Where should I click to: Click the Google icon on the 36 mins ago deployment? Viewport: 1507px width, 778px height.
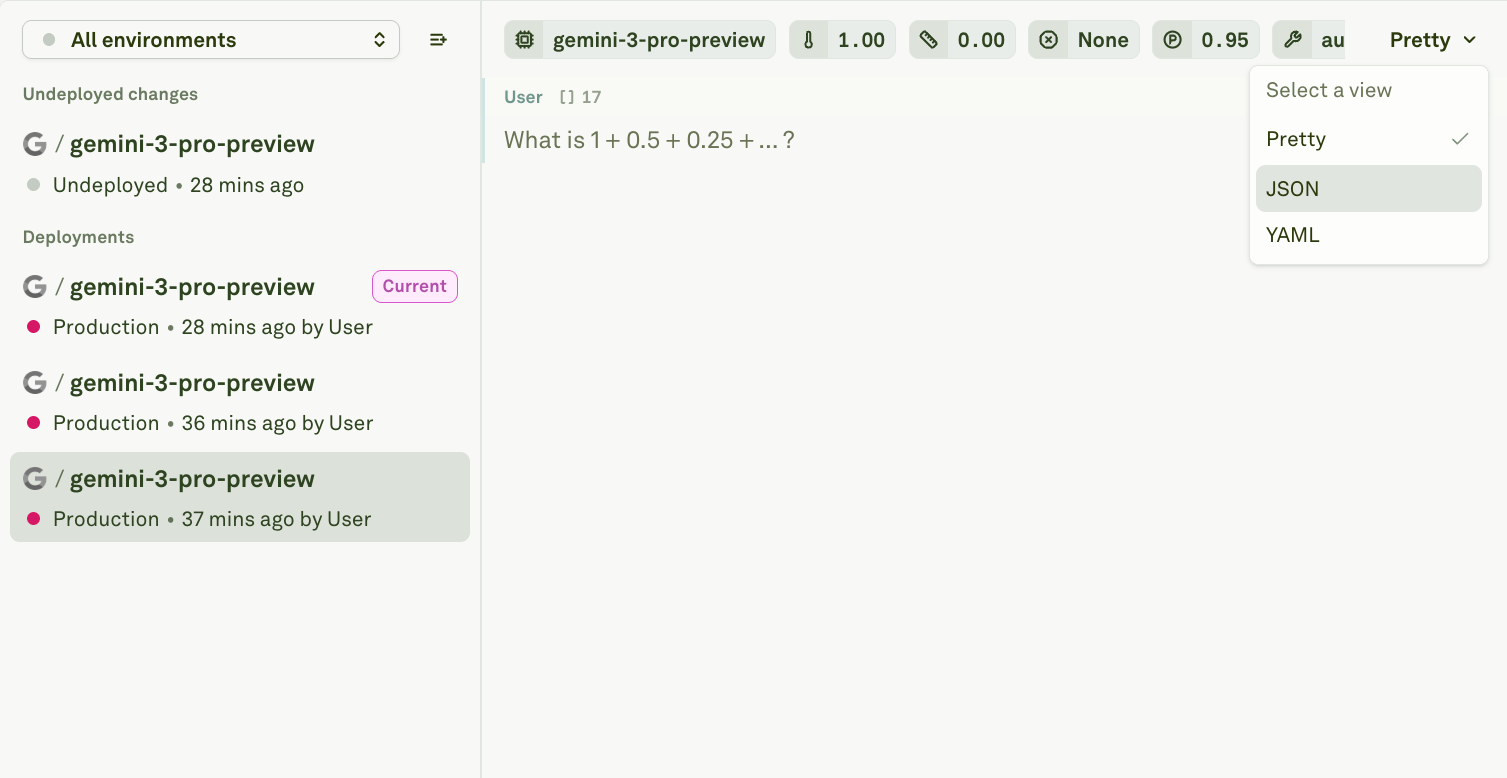click(x=35, y=383)
